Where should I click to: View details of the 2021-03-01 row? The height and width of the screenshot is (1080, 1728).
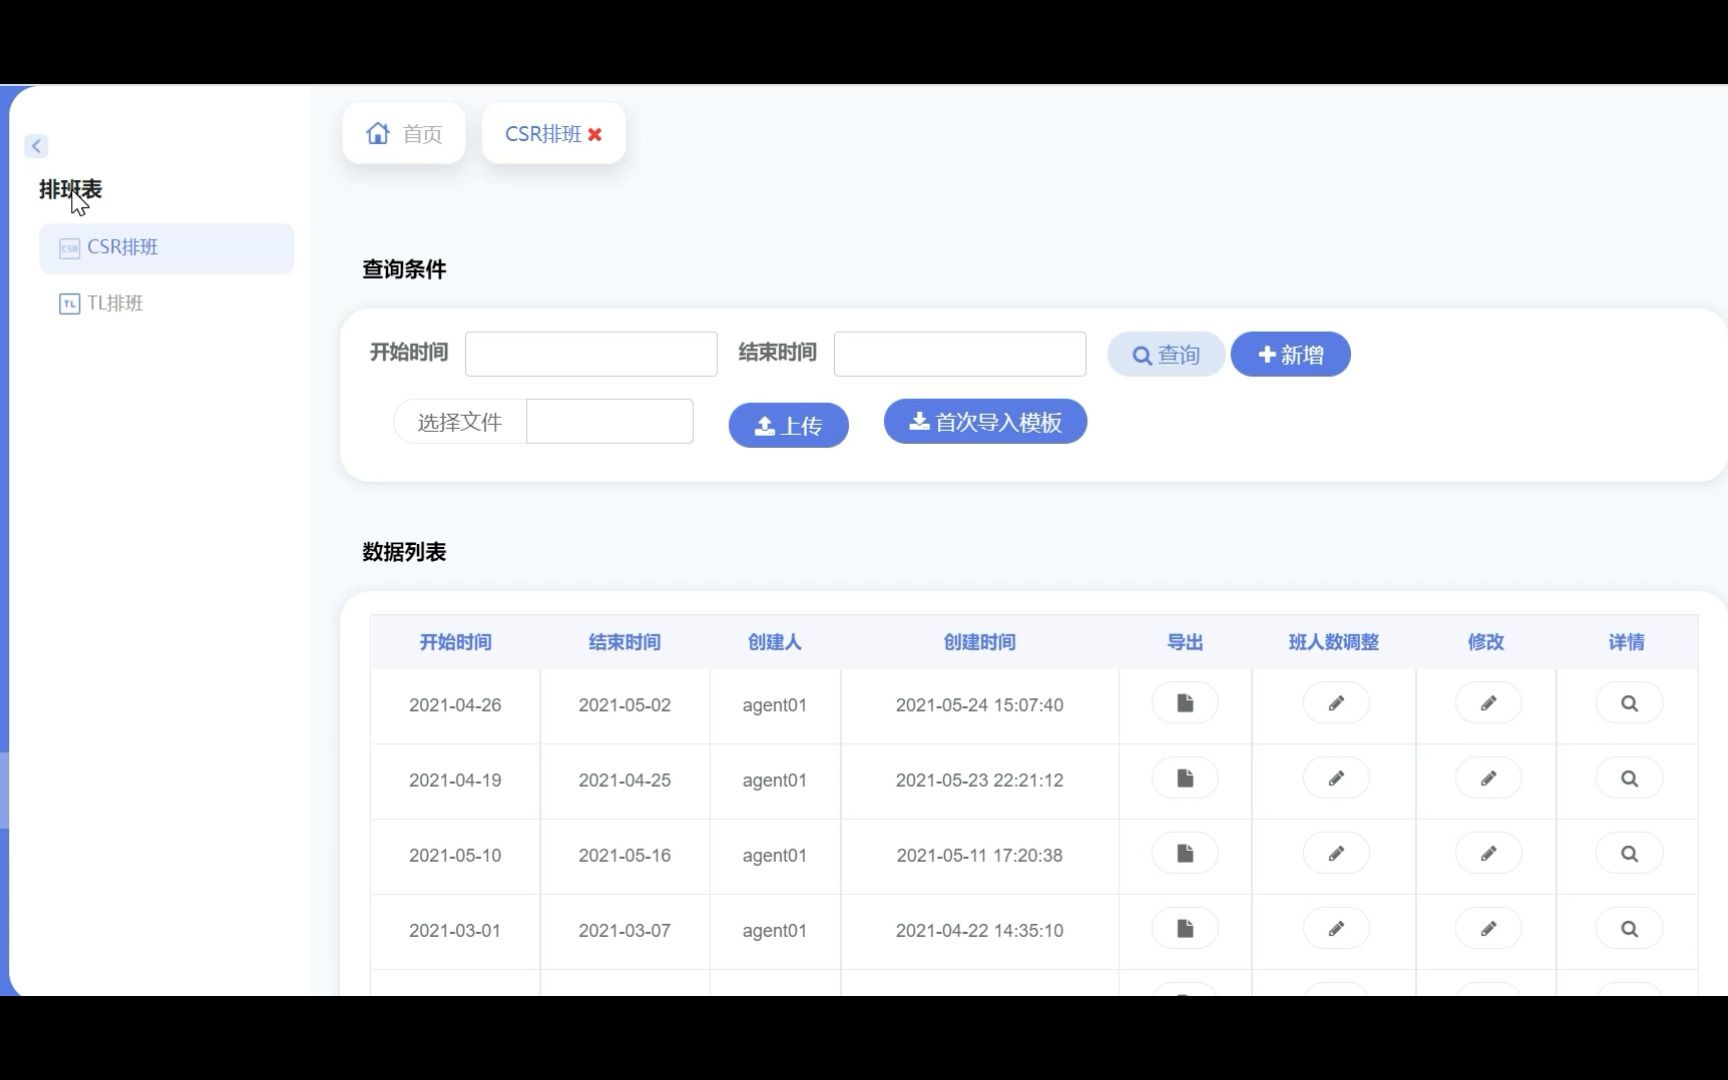pyautogui.click(x=1629, y=928)
